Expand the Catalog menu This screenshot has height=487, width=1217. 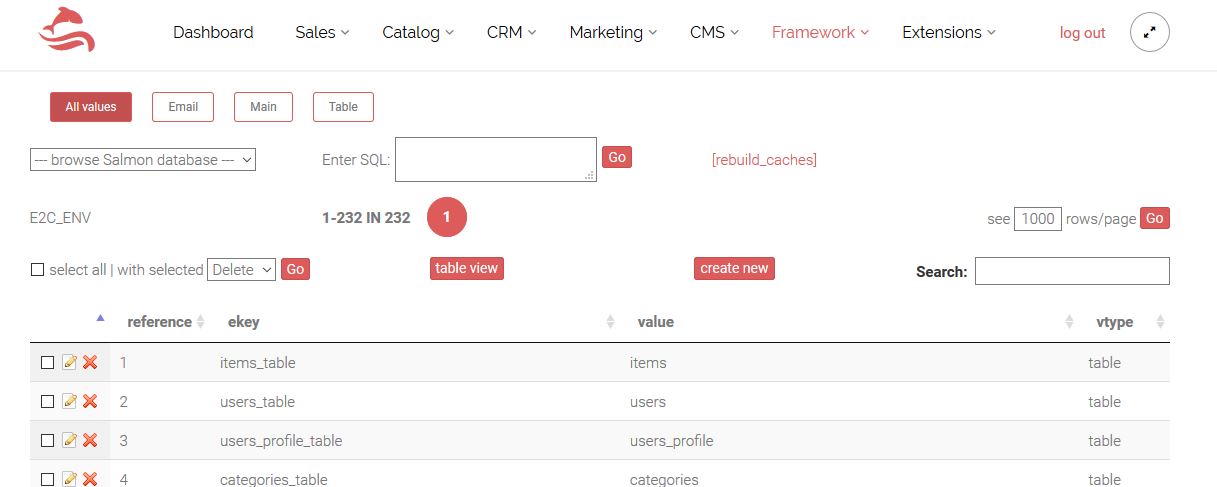pos(418,32)
